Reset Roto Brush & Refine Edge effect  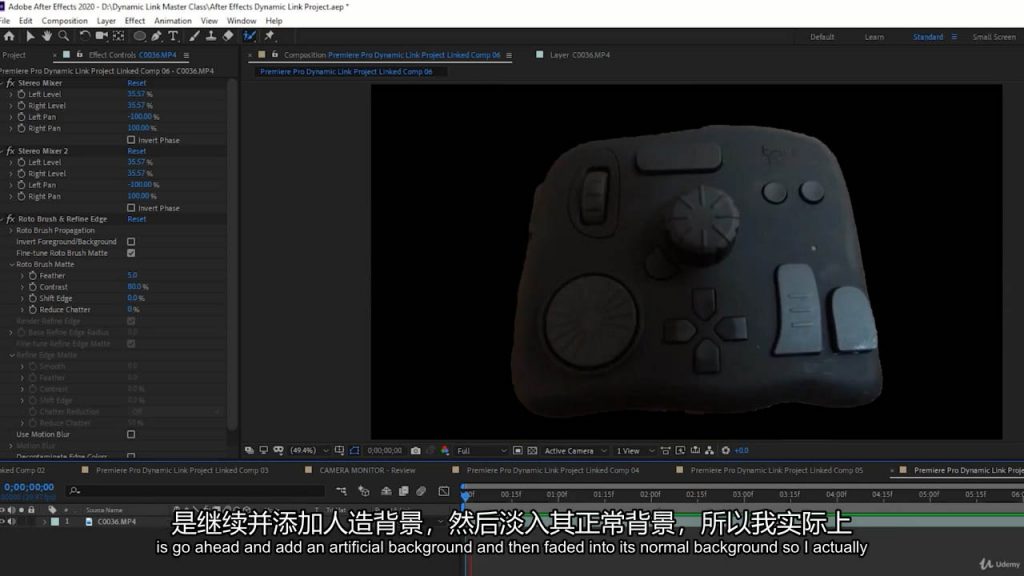(136, 219)
